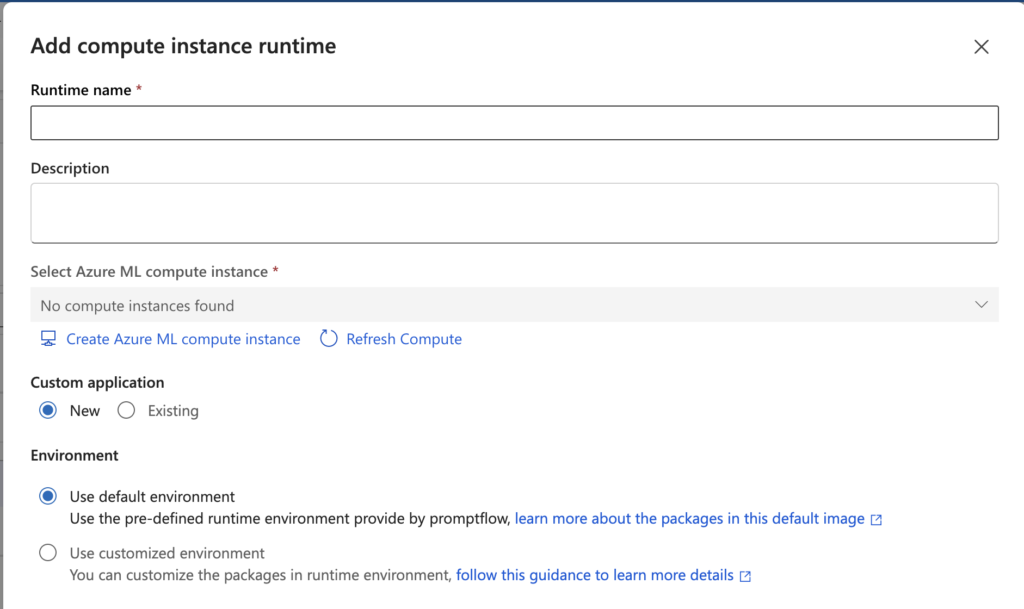Click the Refresh Compute text button

(x=404, y=339)
